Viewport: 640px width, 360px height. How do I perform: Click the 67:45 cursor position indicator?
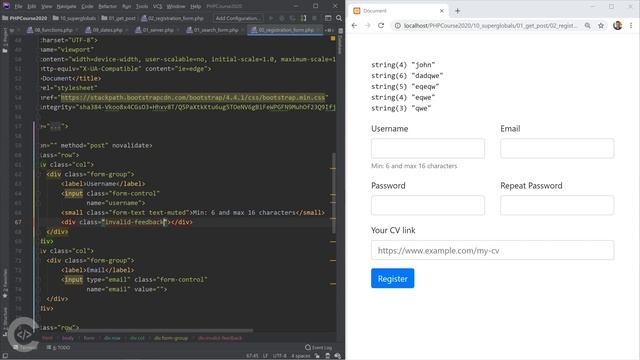[252, 356]
